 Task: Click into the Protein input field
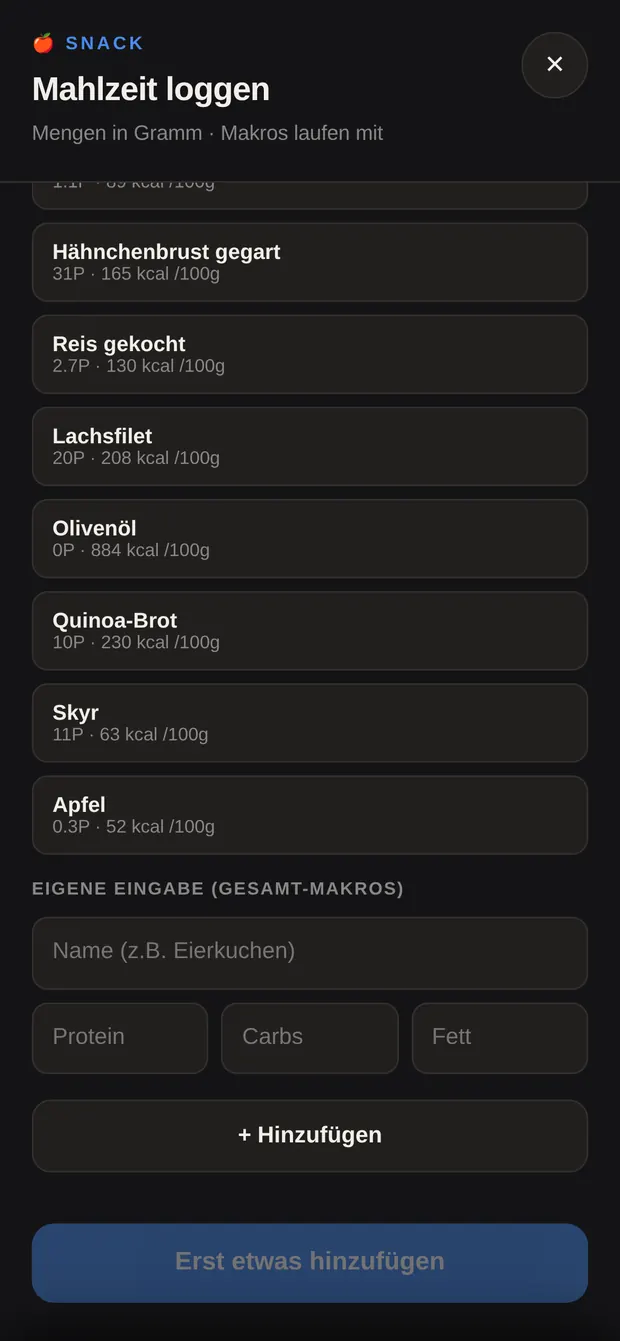click(x=120, y=1038)
